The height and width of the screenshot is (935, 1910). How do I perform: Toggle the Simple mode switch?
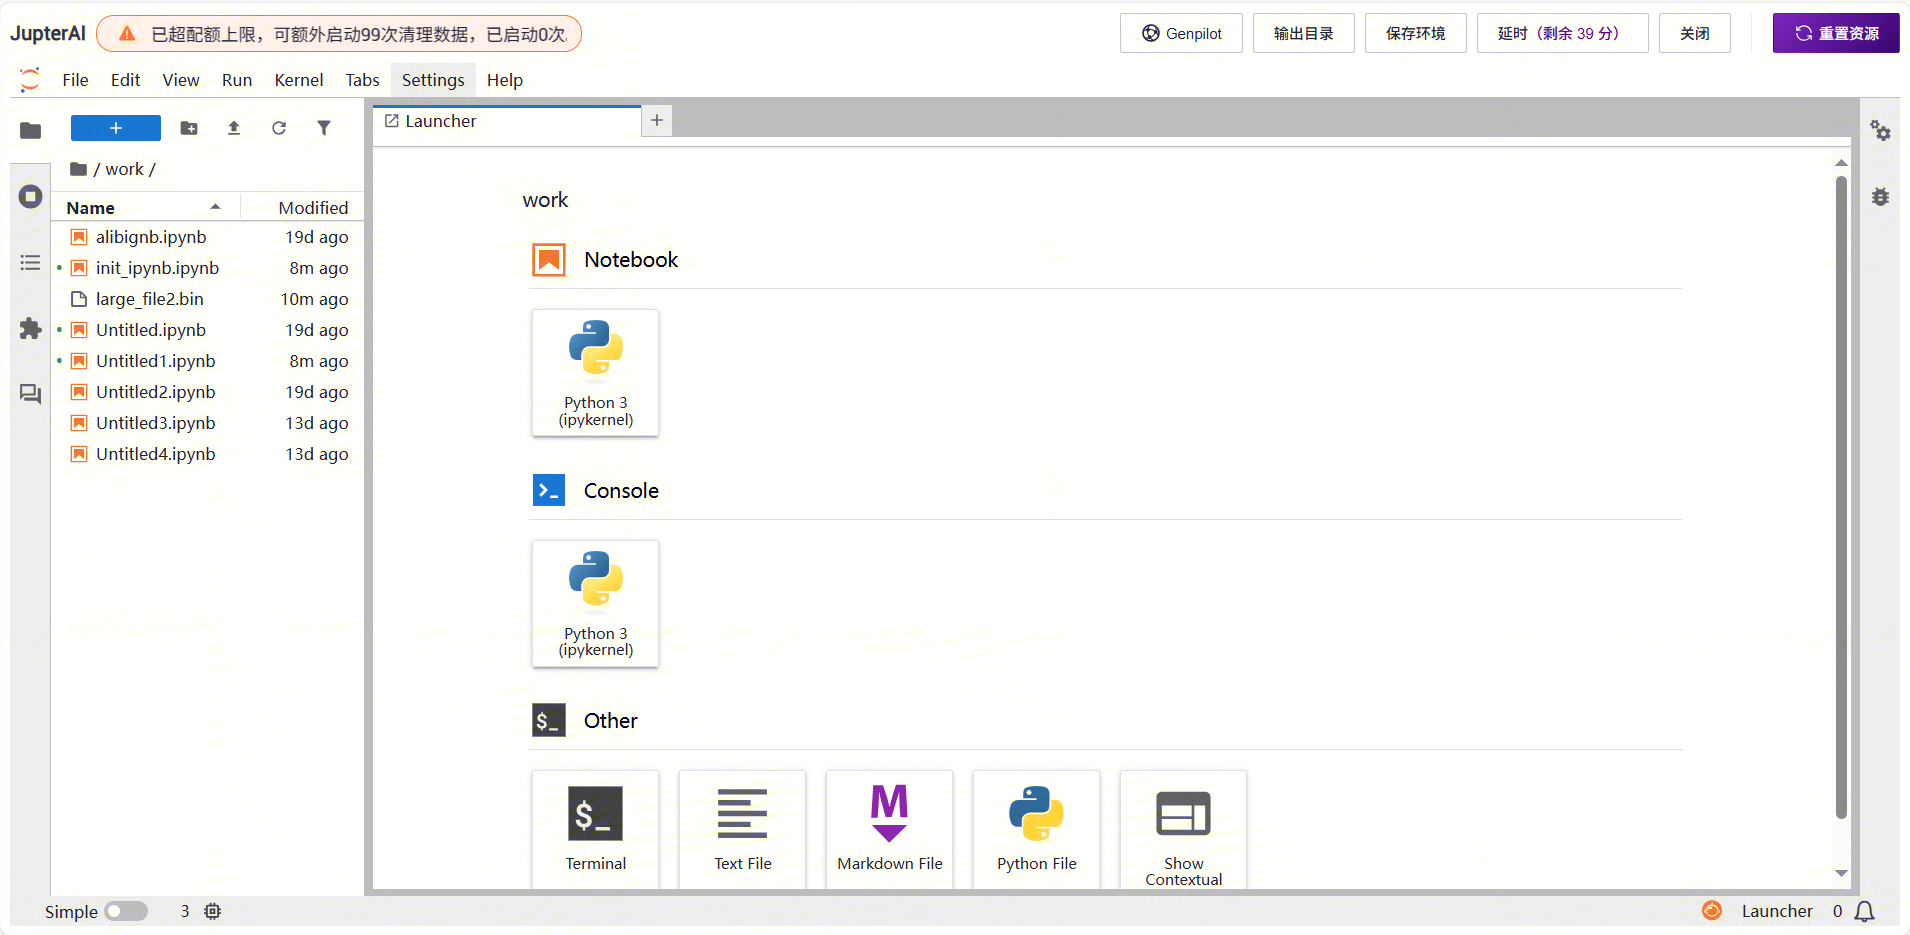(x=126, y=911)
